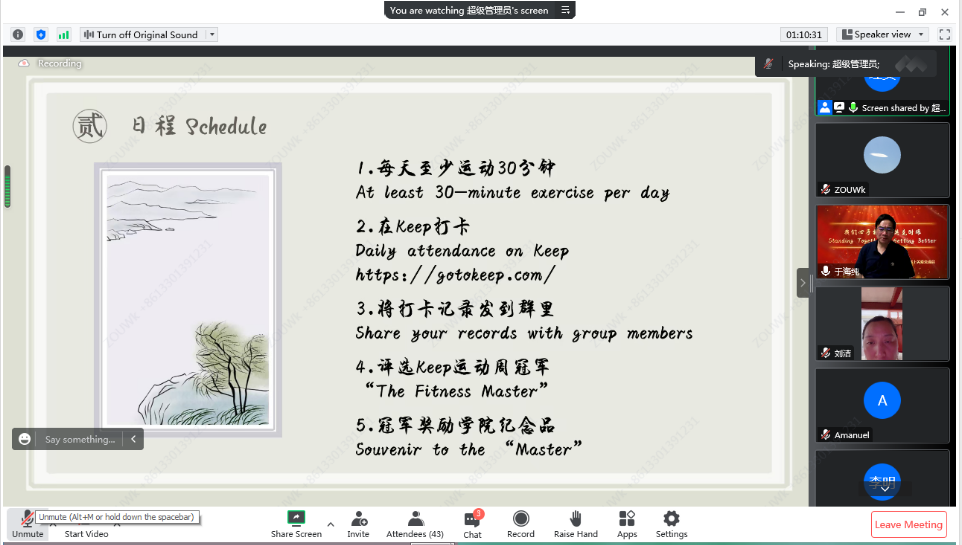Click Screen shared by label tile

[x=882, y=107]
